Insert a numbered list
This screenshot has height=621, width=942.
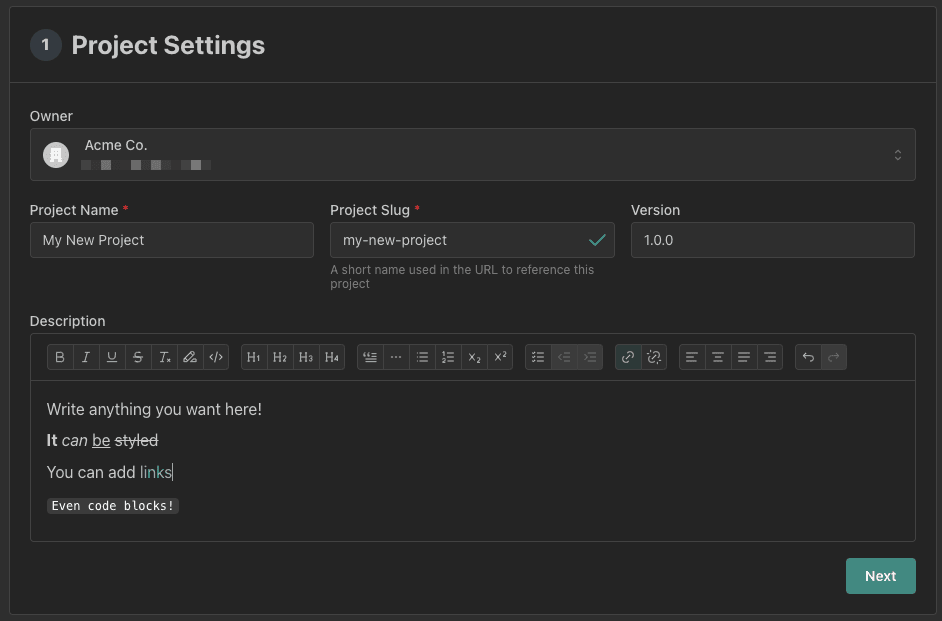[x=448, y=357]
